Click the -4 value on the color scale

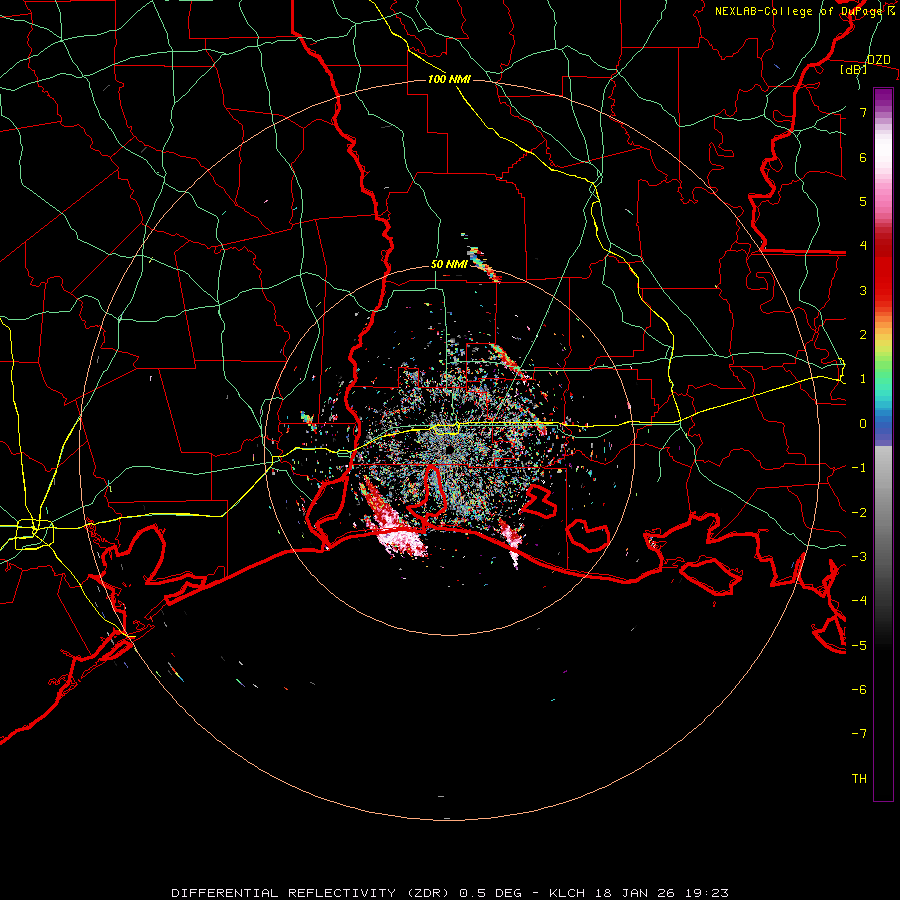click(859, 601)
